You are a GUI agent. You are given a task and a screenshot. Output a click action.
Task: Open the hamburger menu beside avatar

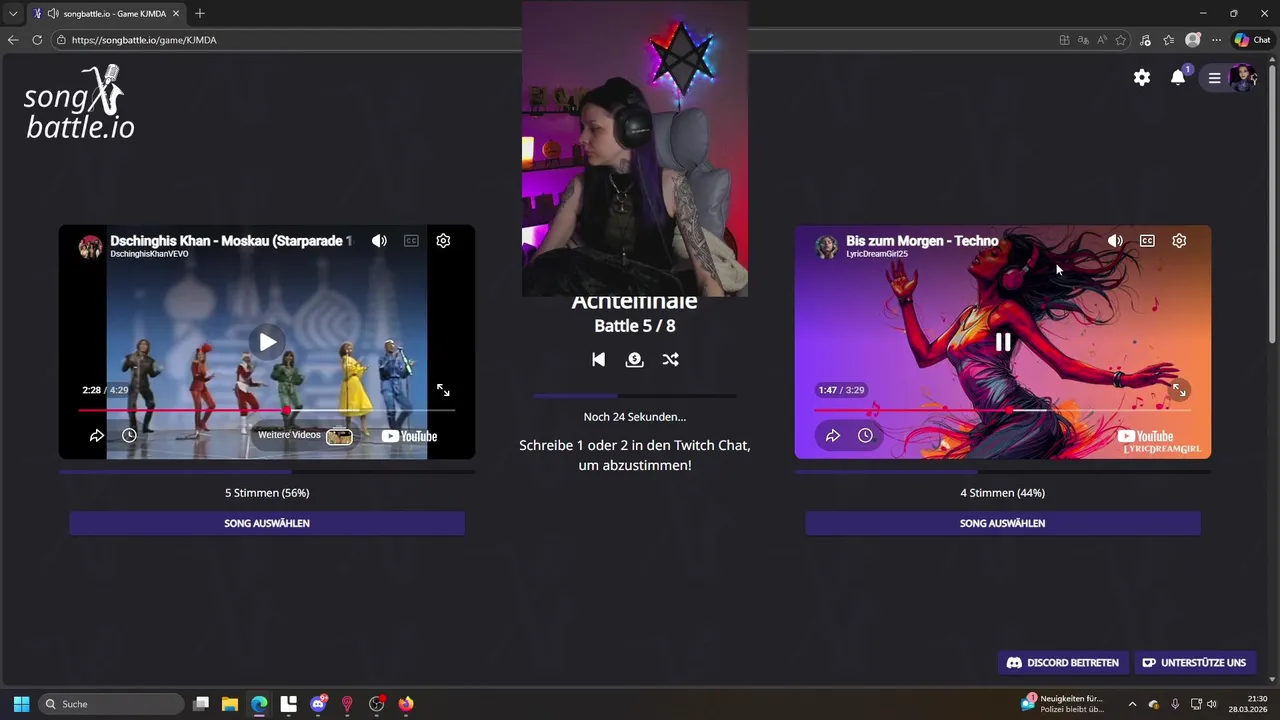[x=1214, y=78]
